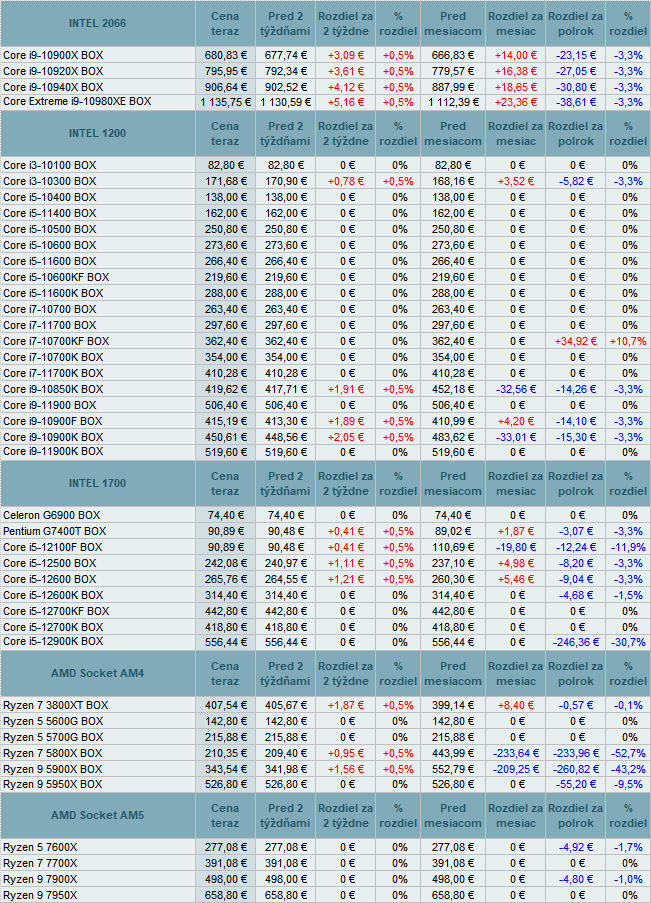The image size is (651, 903).
Task: Select the -52,7% percent difference cell
Action: point(628,753)
